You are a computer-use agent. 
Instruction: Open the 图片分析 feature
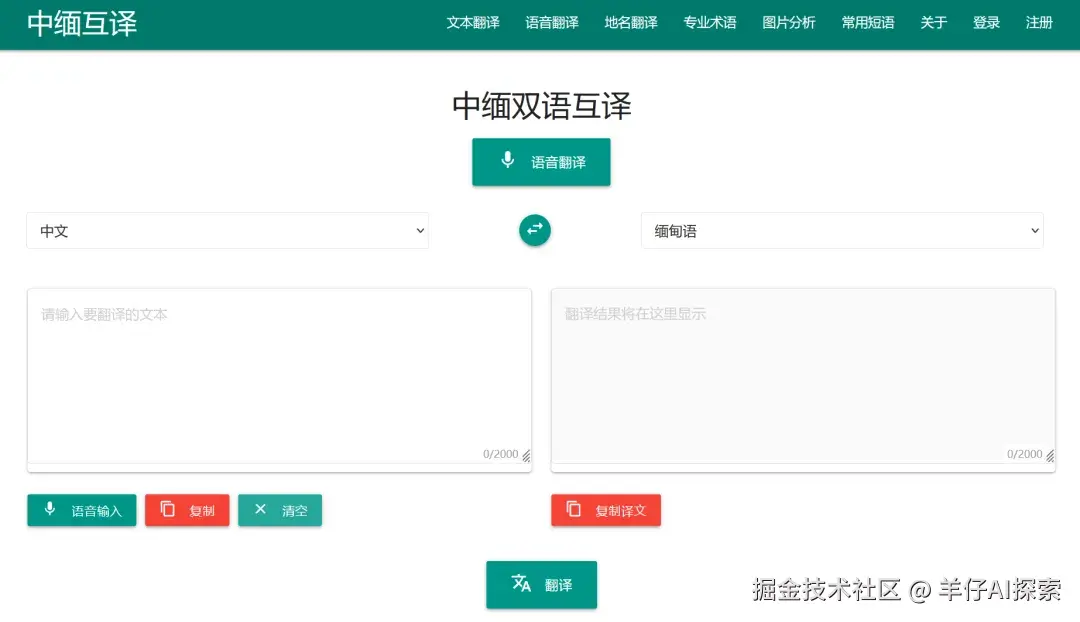(789, 23)
